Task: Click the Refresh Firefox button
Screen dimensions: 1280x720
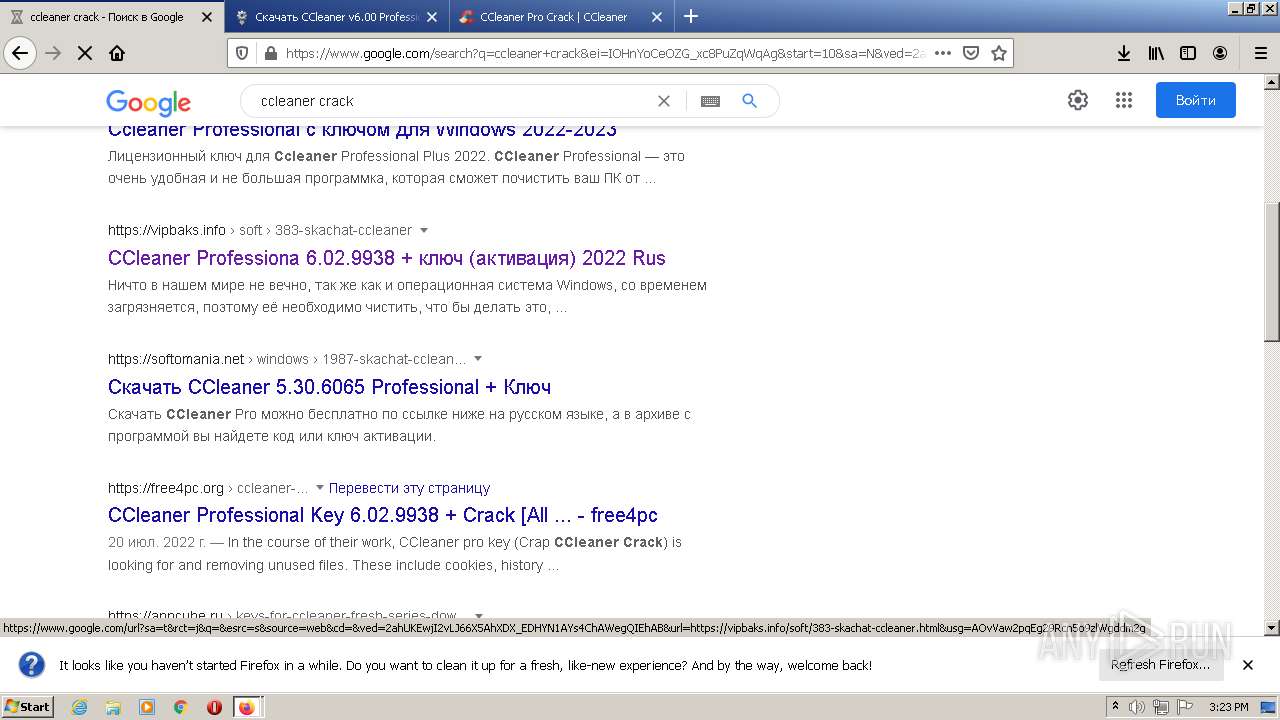Action: point(1160,665)
